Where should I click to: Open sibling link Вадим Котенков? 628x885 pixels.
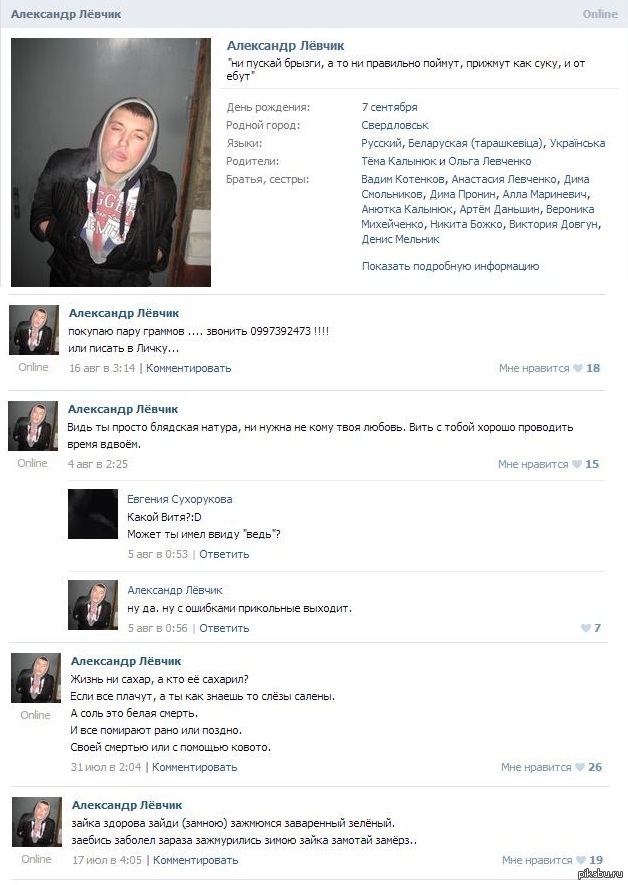point(403,179)
